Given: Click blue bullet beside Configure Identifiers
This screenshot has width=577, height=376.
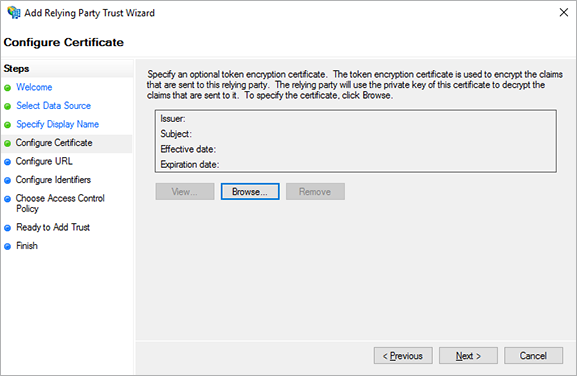Looking at the screenshot, I should 7,180.
